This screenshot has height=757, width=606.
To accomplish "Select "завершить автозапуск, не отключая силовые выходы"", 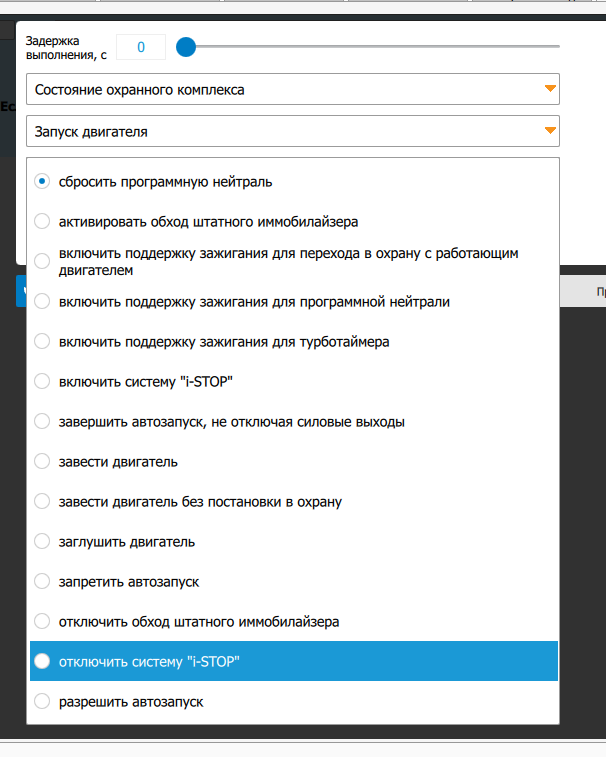I will pyautogui.click(x=42, y=421).
